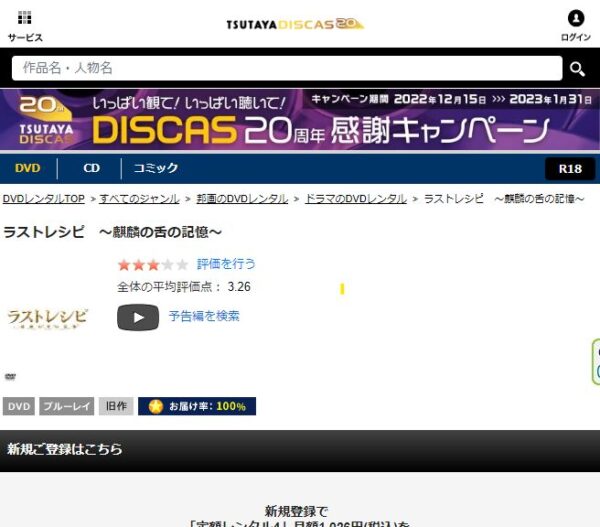Switch to the コミック tab
This screenshot has height=527, width=600.
coord(155,168)
